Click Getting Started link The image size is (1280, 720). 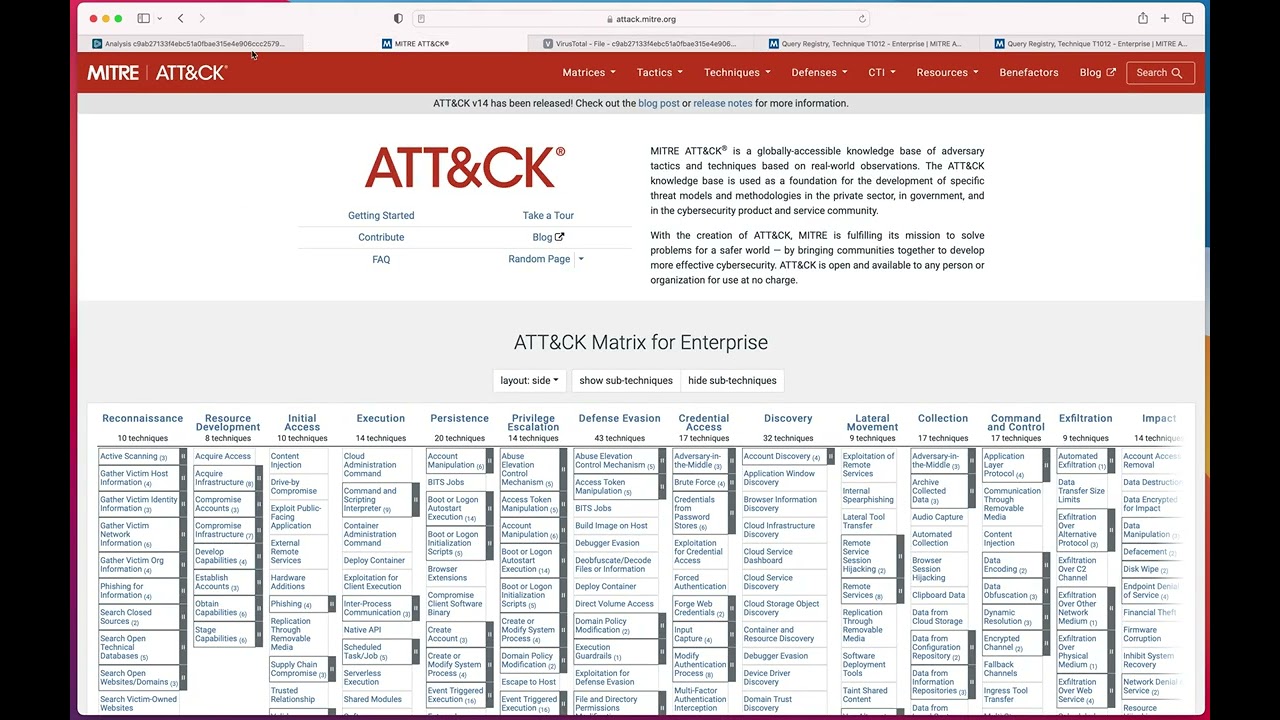[381, 215]
